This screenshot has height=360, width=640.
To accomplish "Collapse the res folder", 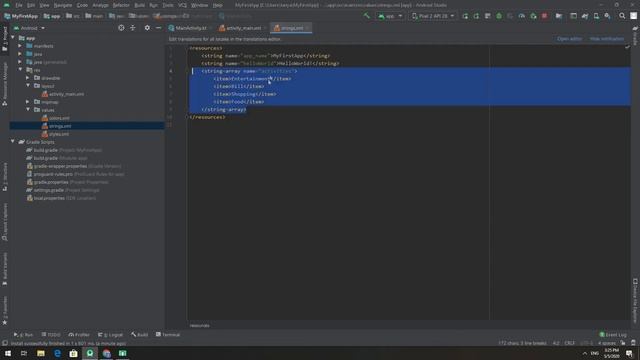I will 20,70.
